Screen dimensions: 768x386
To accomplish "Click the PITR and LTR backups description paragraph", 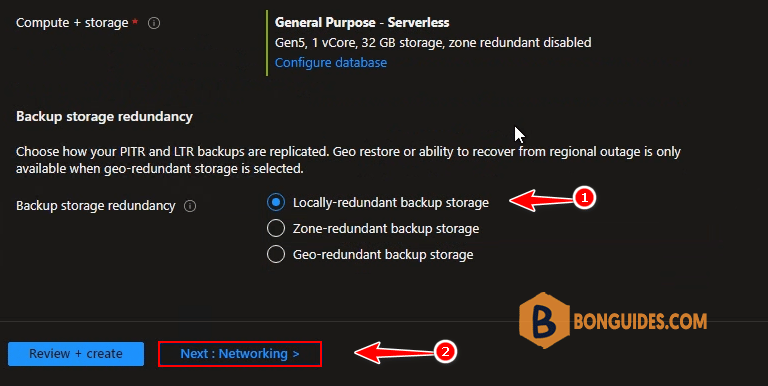I will pyautogui.click(x=348, y=160).
